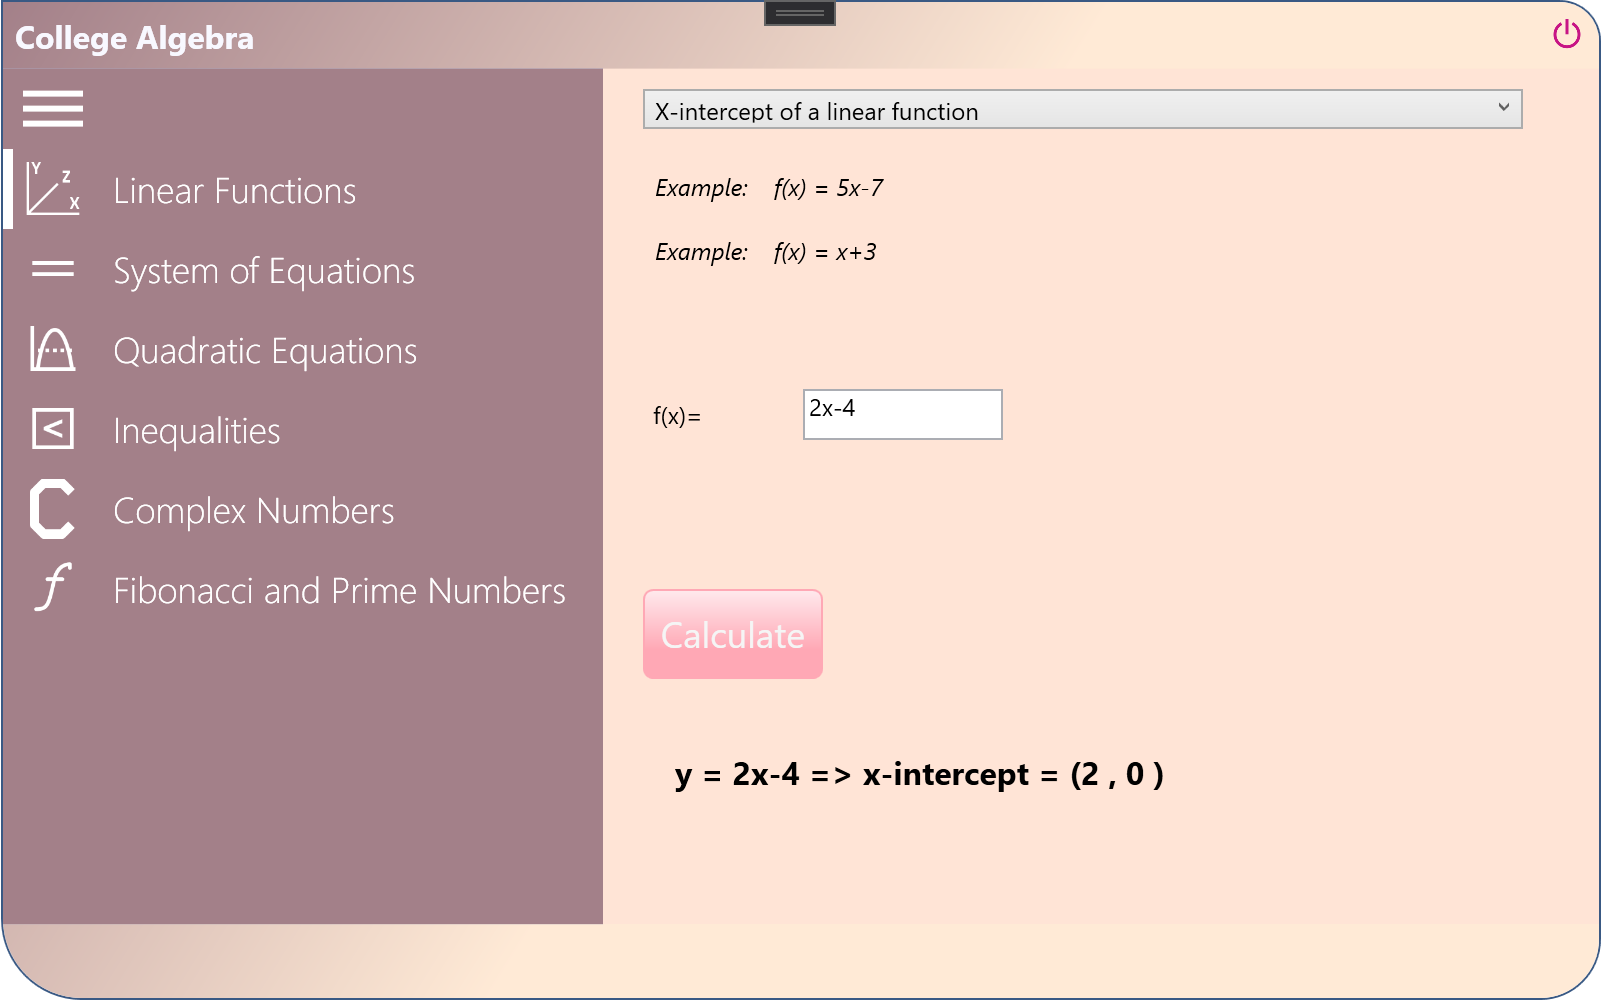This screenshot has height=1001, width=1603.
Task: Open the hamburger navigation menu
Action: pyautogui.click(x=53, y=108)
